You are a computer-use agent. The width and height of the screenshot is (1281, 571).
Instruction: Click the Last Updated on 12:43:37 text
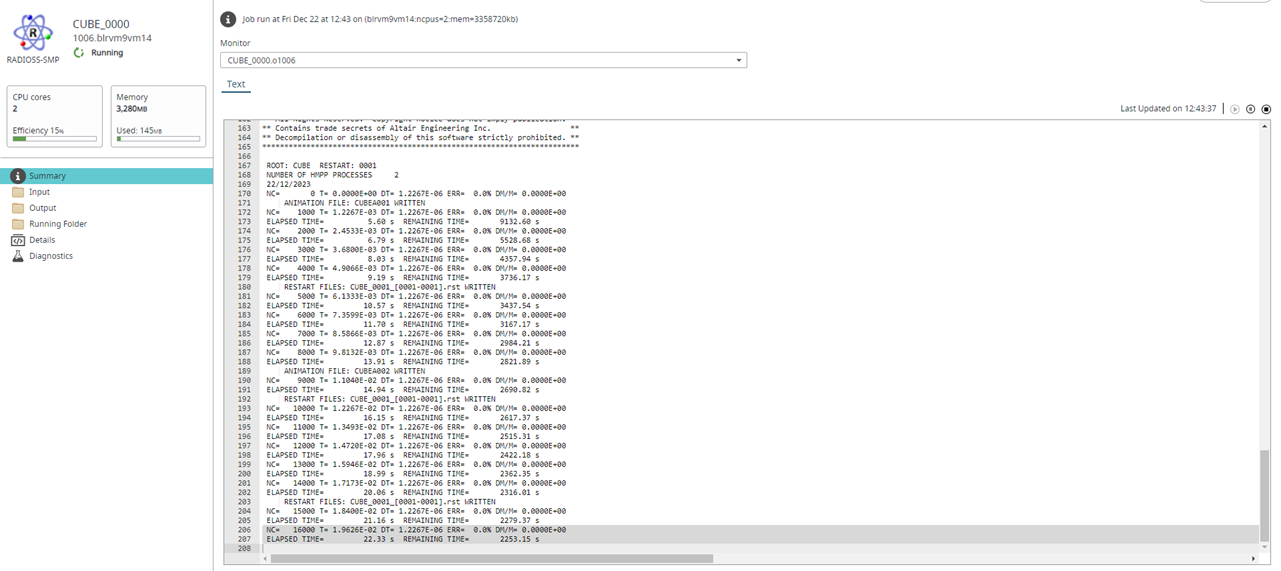point(1168,108)
